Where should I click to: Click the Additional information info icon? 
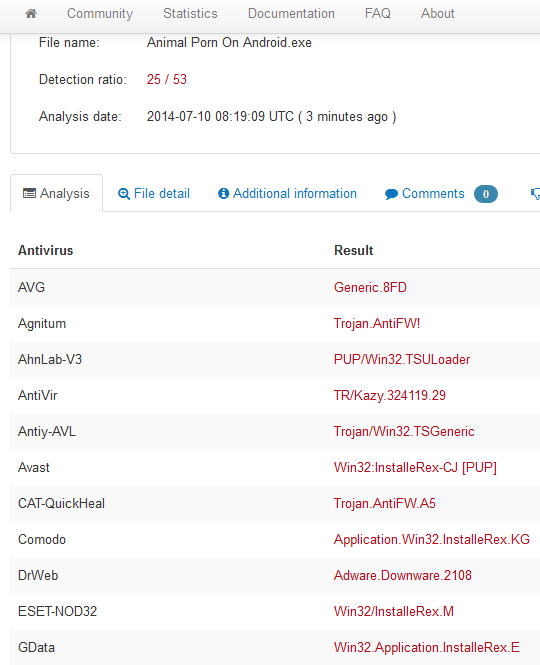point(224,193)
